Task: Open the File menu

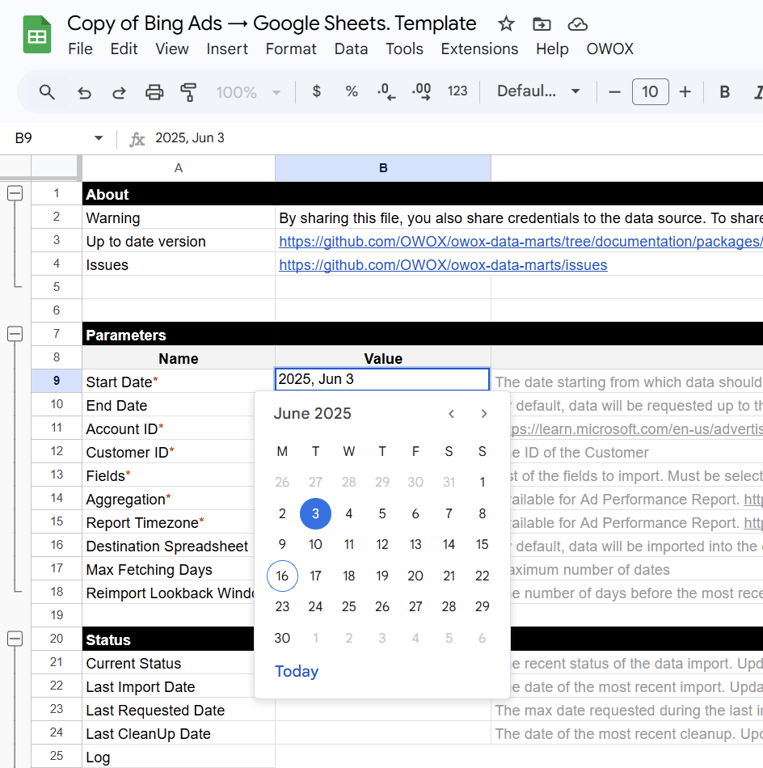Action: pyautogui.click(x=80, y=49)
